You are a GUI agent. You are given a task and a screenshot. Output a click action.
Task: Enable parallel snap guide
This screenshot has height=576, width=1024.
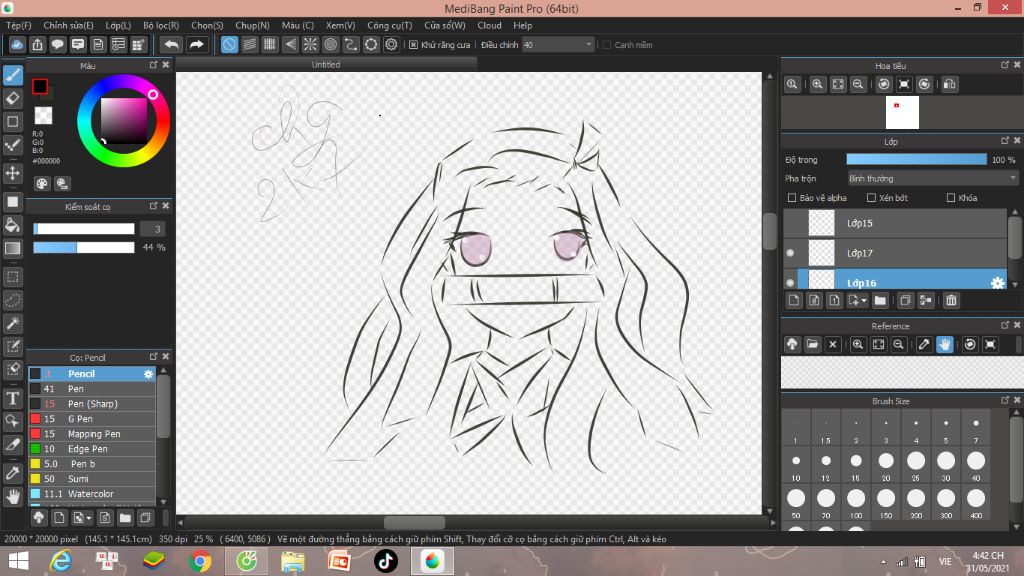pos(249,44)
